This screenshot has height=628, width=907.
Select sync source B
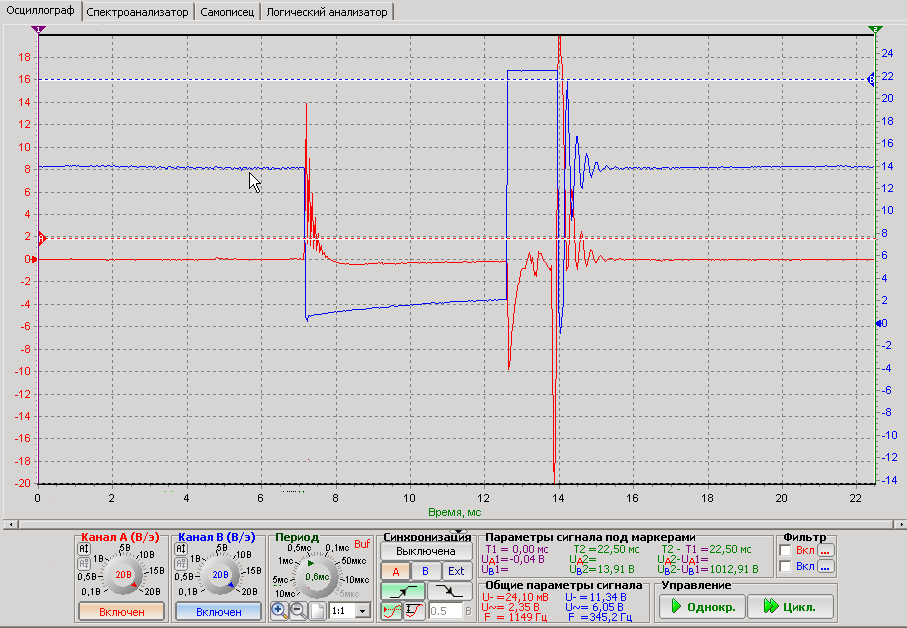coord(425,571)
